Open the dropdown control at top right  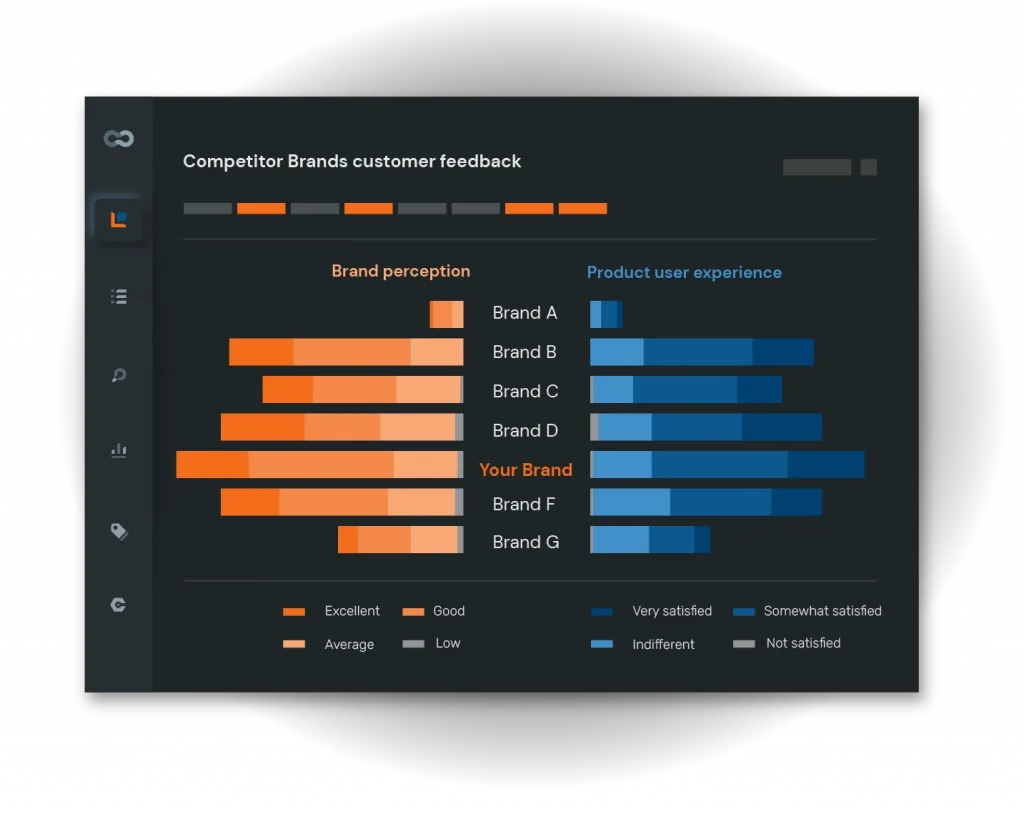815,167
